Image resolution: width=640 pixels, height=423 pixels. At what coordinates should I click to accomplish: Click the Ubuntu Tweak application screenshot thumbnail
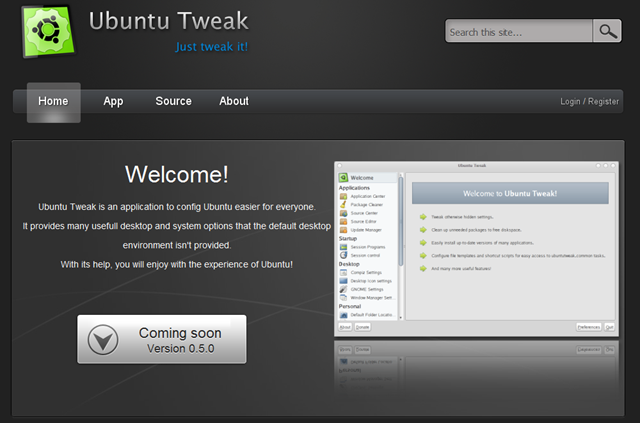pyautogui.click(x=476, y=249)
